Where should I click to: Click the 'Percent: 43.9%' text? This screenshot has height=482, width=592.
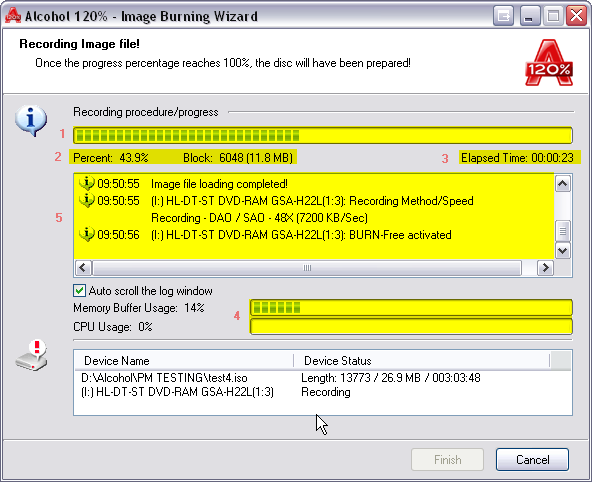tap(111, 157)
